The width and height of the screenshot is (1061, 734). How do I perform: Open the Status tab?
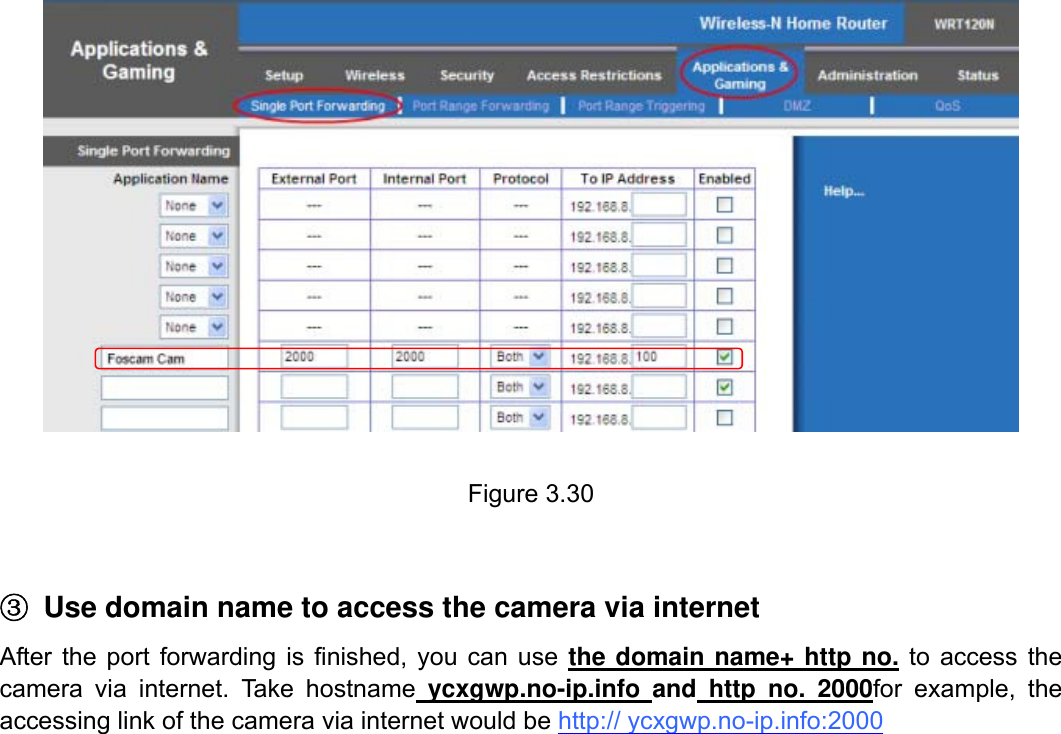pyautogui.click(x=977, y=75)
